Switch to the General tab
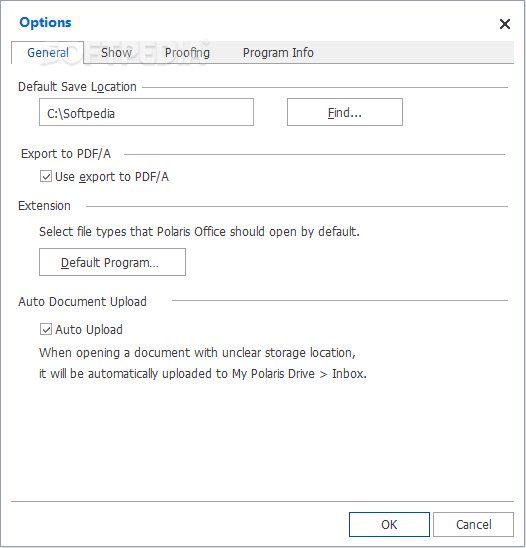526x548 pixels. (x=48, y=53)
